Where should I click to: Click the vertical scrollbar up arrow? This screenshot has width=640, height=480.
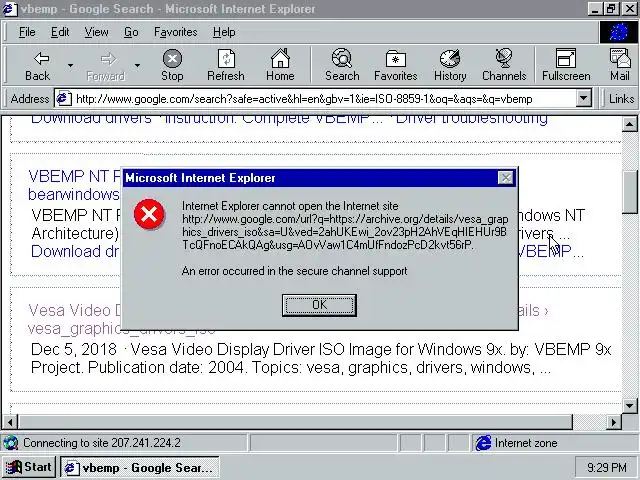pos(629,124)
